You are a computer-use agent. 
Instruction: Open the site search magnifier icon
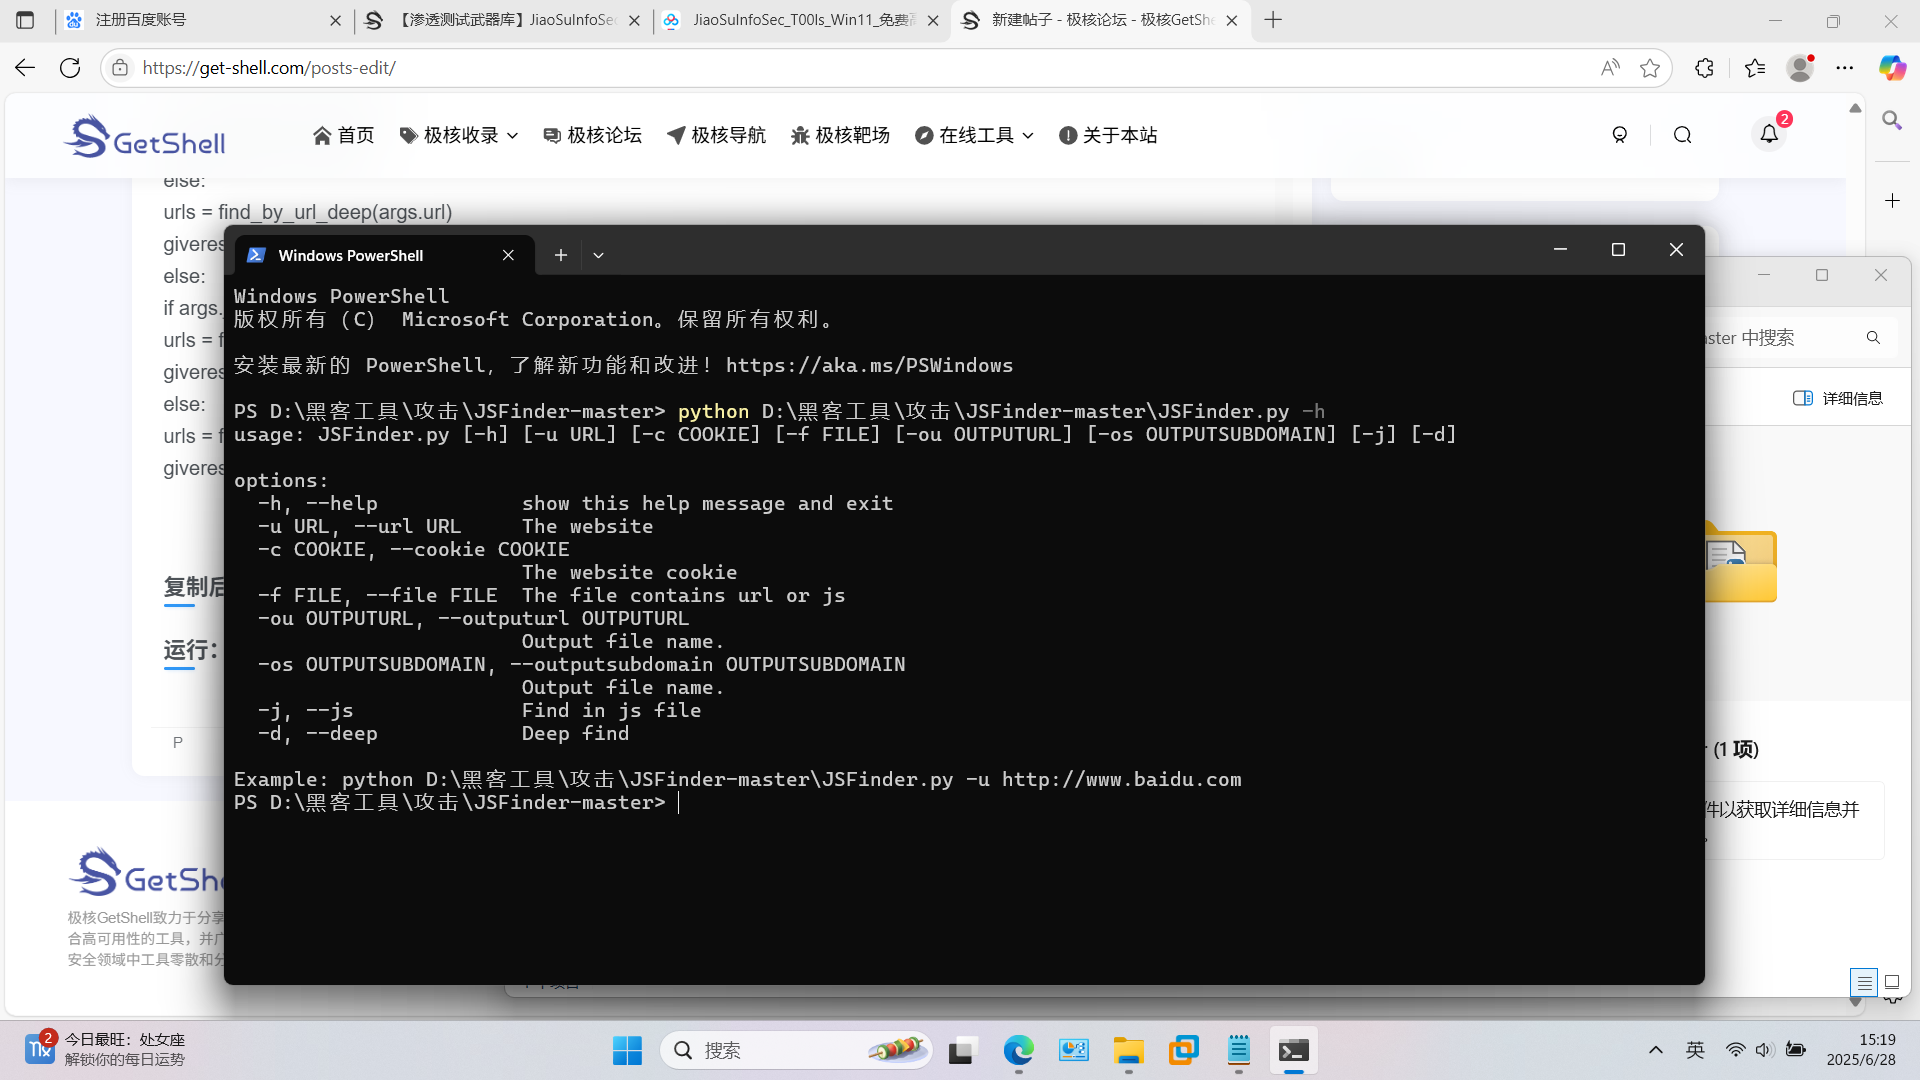tap(1683, 135)
